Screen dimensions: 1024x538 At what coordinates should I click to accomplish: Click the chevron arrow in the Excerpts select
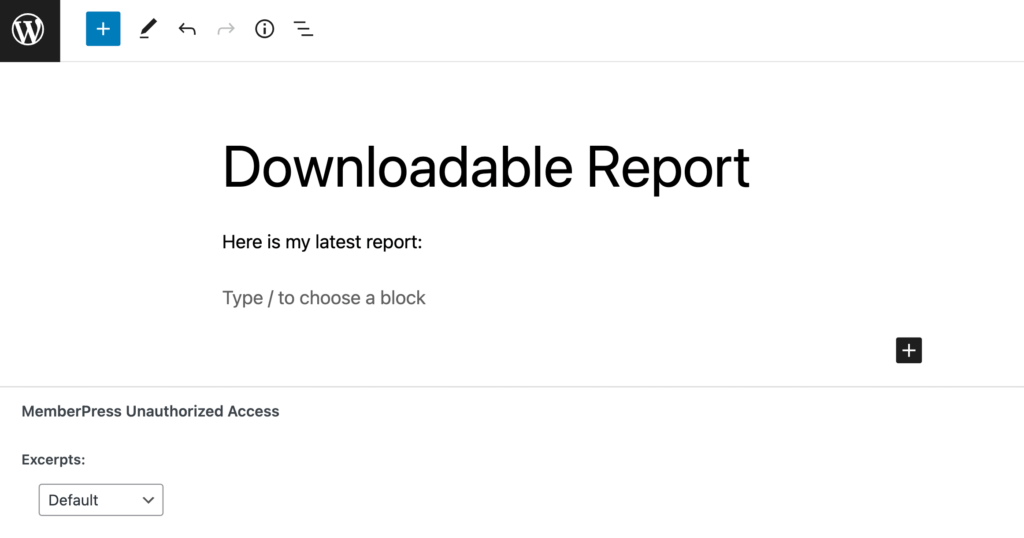148,500
